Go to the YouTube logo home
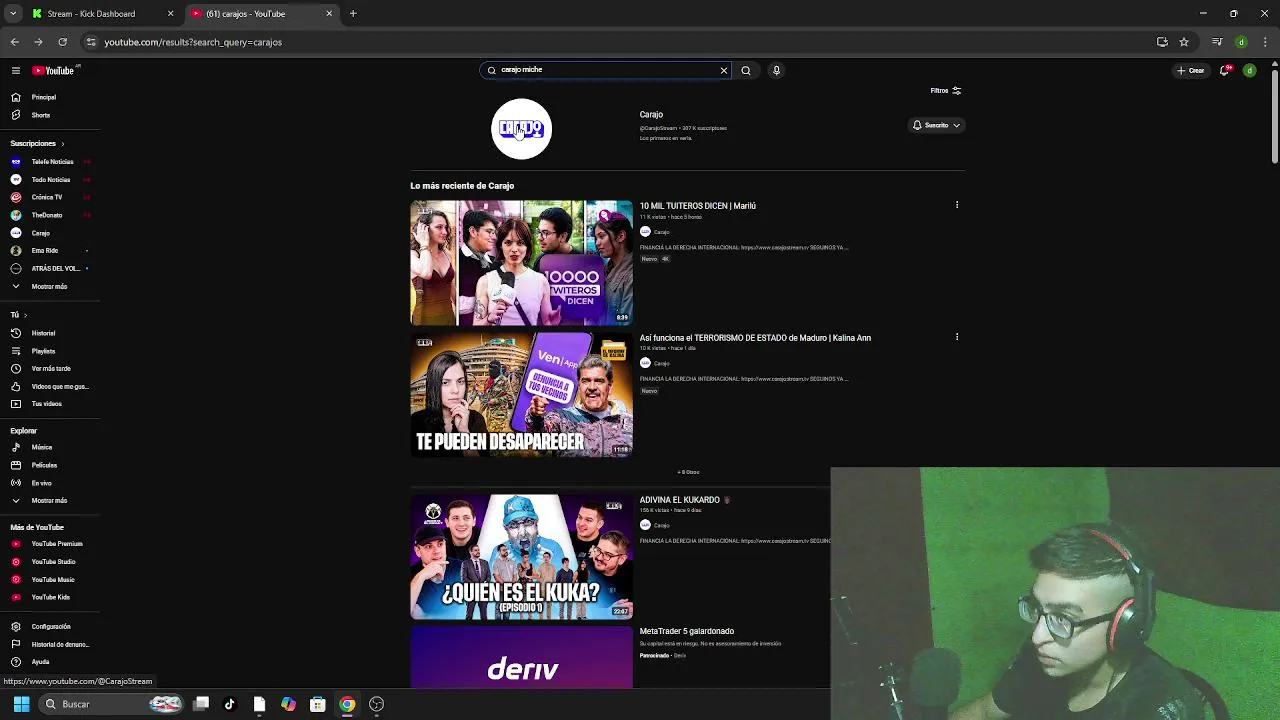Viewport: 1280px width, 720px height. tap(53, 70)
